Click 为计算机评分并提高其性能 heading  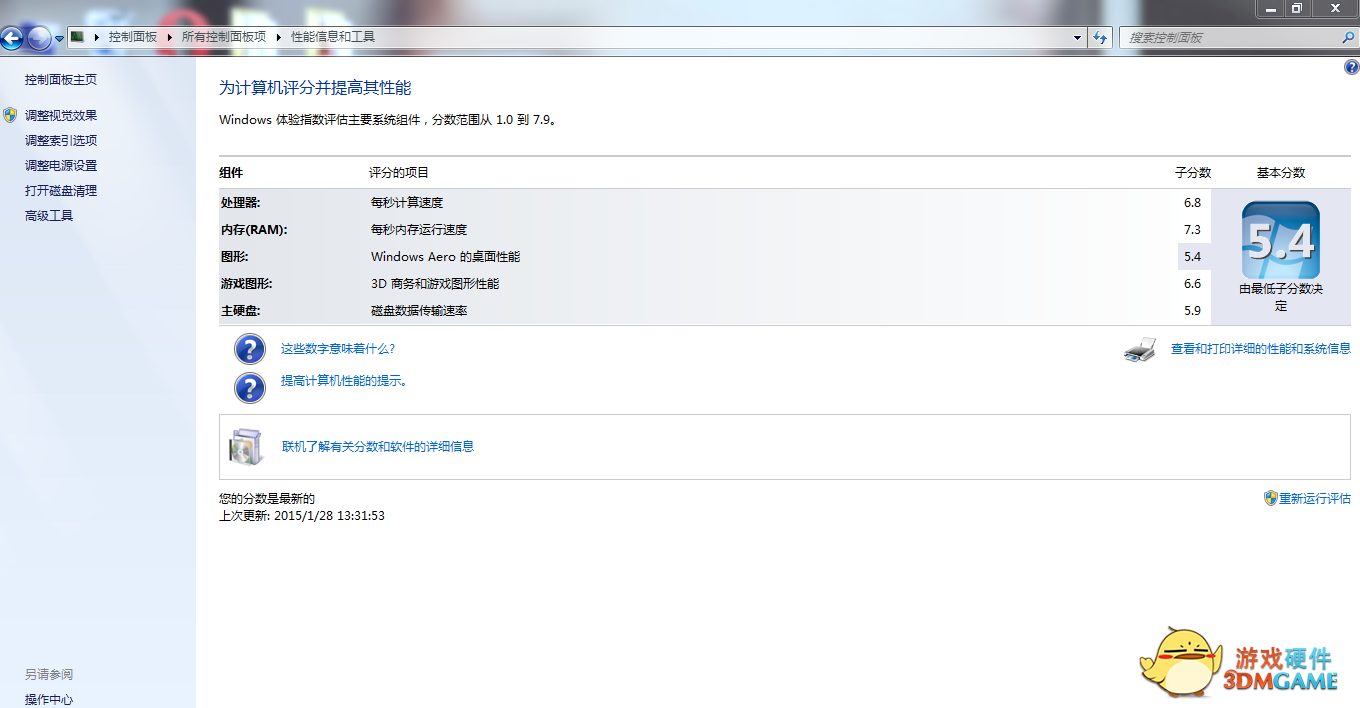click(315, 88)
